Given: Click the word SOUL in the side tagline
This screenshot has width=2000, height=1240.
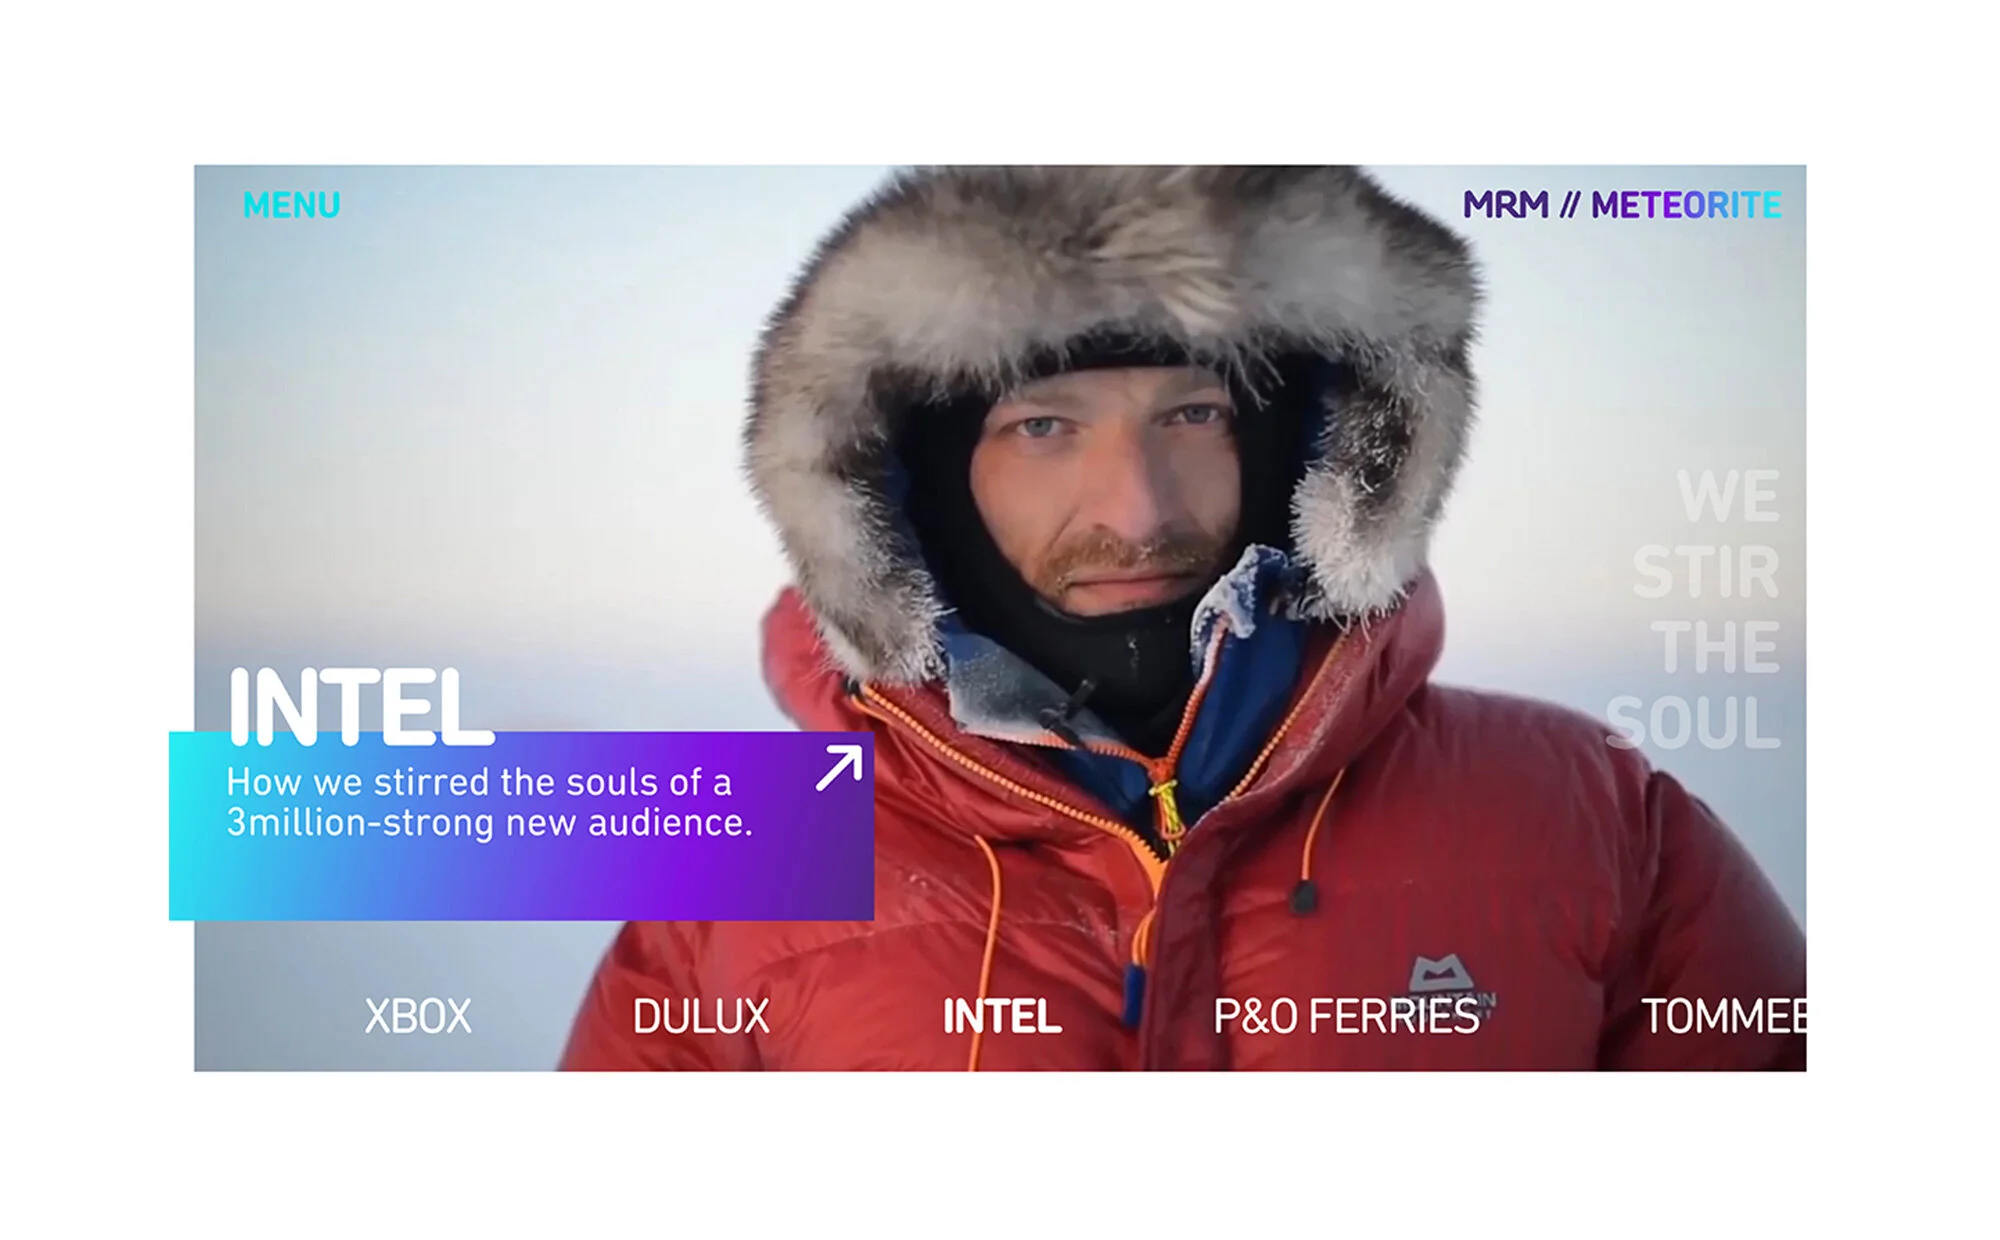Looking at the screenshot, I should [x=1693, y=723].
